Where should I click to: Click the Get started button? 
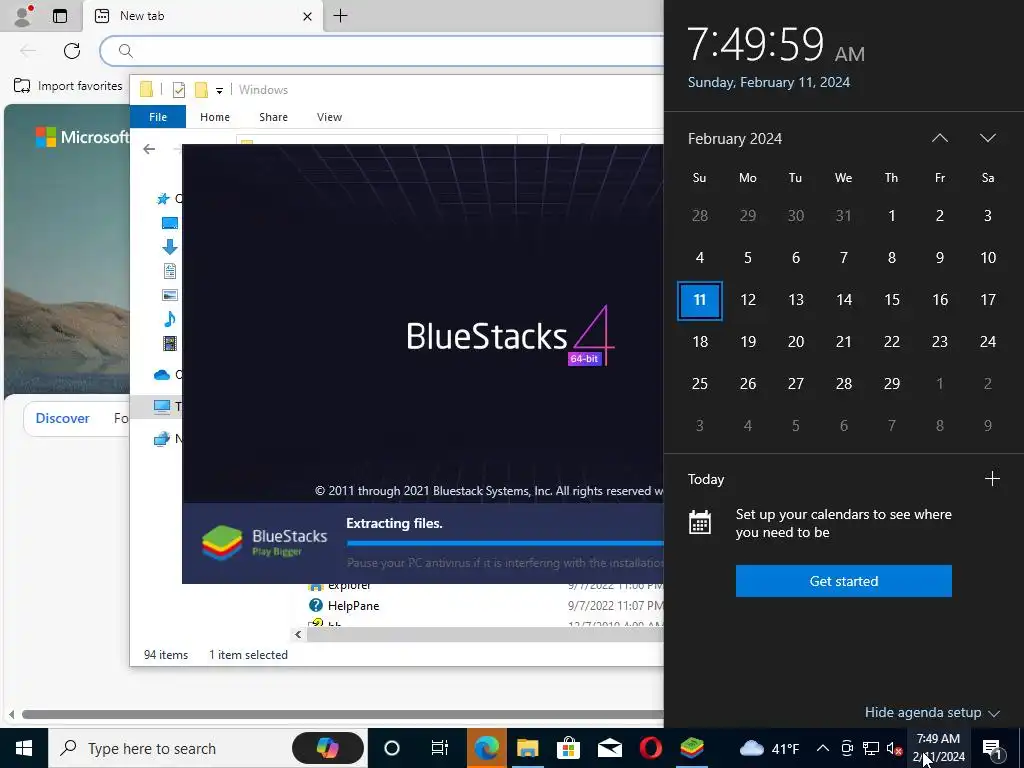point(844,581)
